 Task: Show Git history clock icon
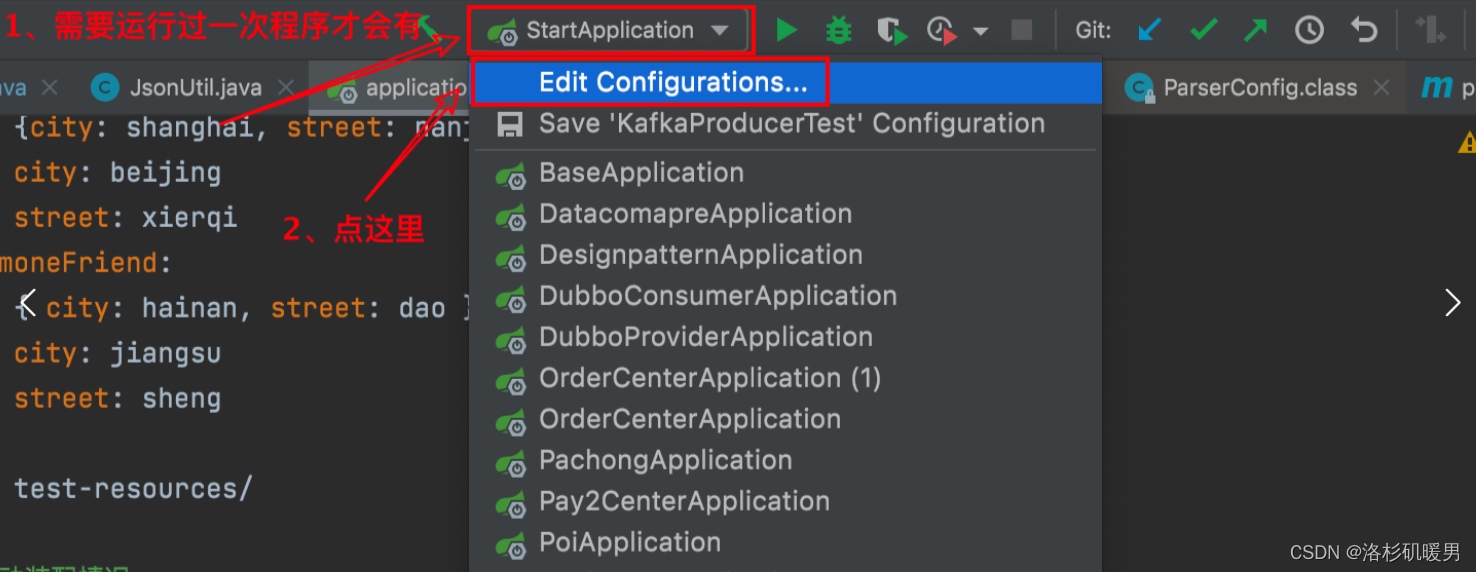click(x=1309, y=31)
